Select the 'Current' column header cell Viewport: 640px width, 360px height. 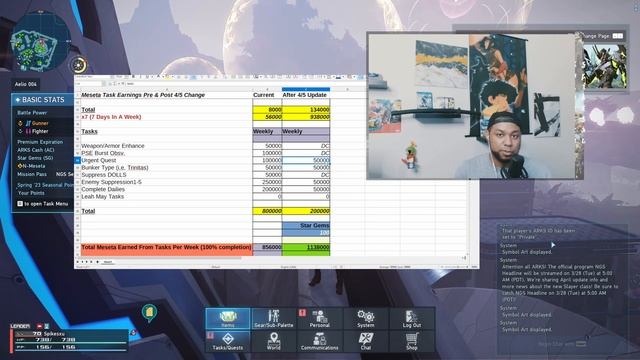tap(267, 95)
